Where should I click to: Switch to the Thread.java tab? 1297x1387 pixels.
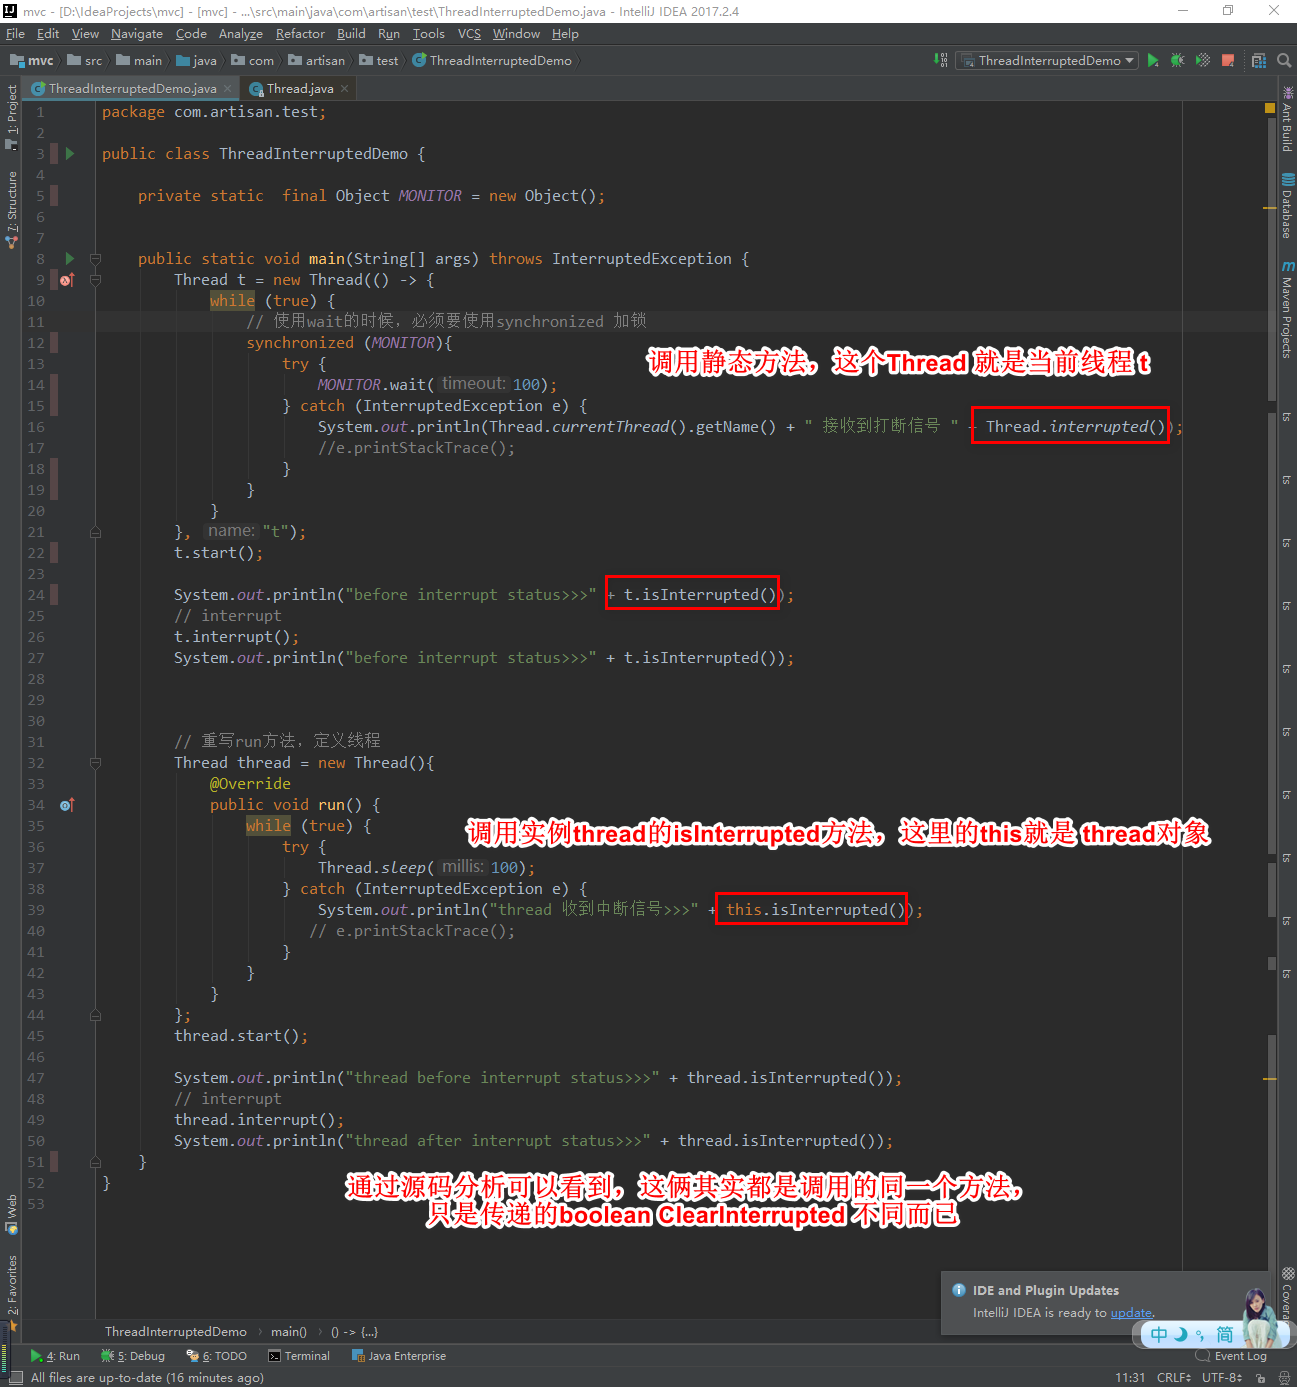299,88
